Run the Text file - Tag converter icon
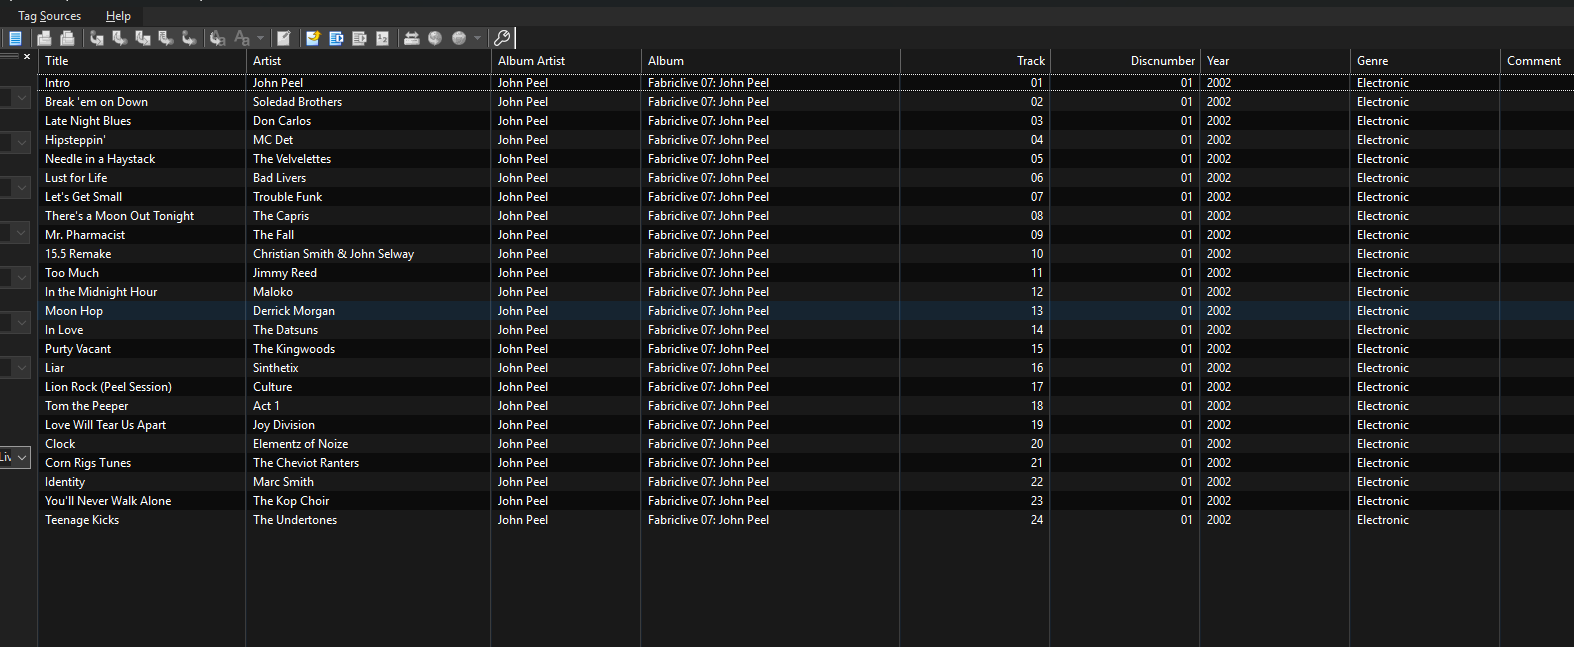 [x=166, y=38]
